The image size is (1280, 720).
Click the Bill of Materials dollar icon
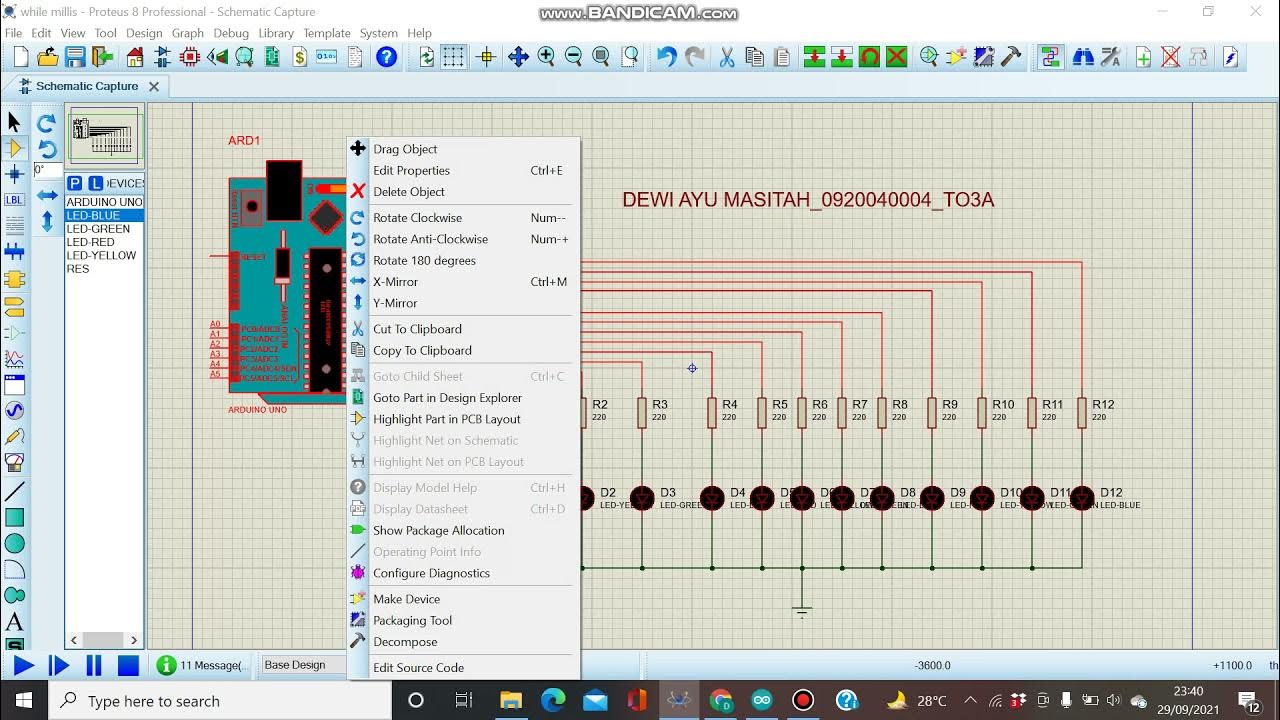pos(299,58)
